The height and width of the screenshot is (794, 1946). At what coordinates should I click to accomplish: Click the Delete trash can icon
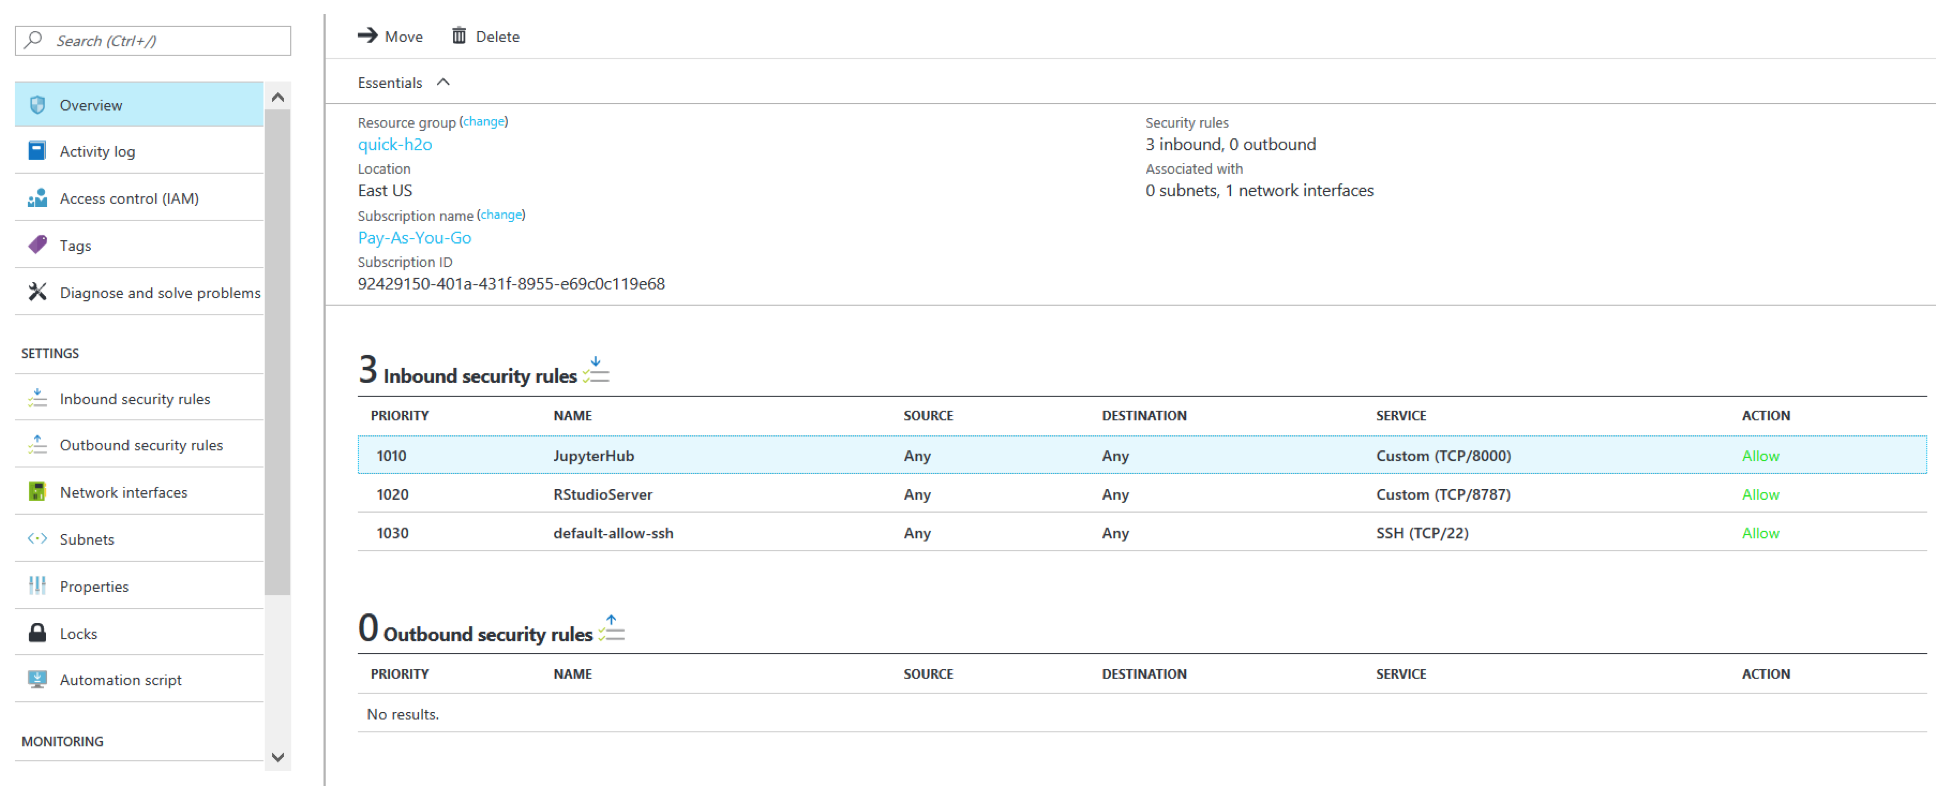click(x=459, y=36)
